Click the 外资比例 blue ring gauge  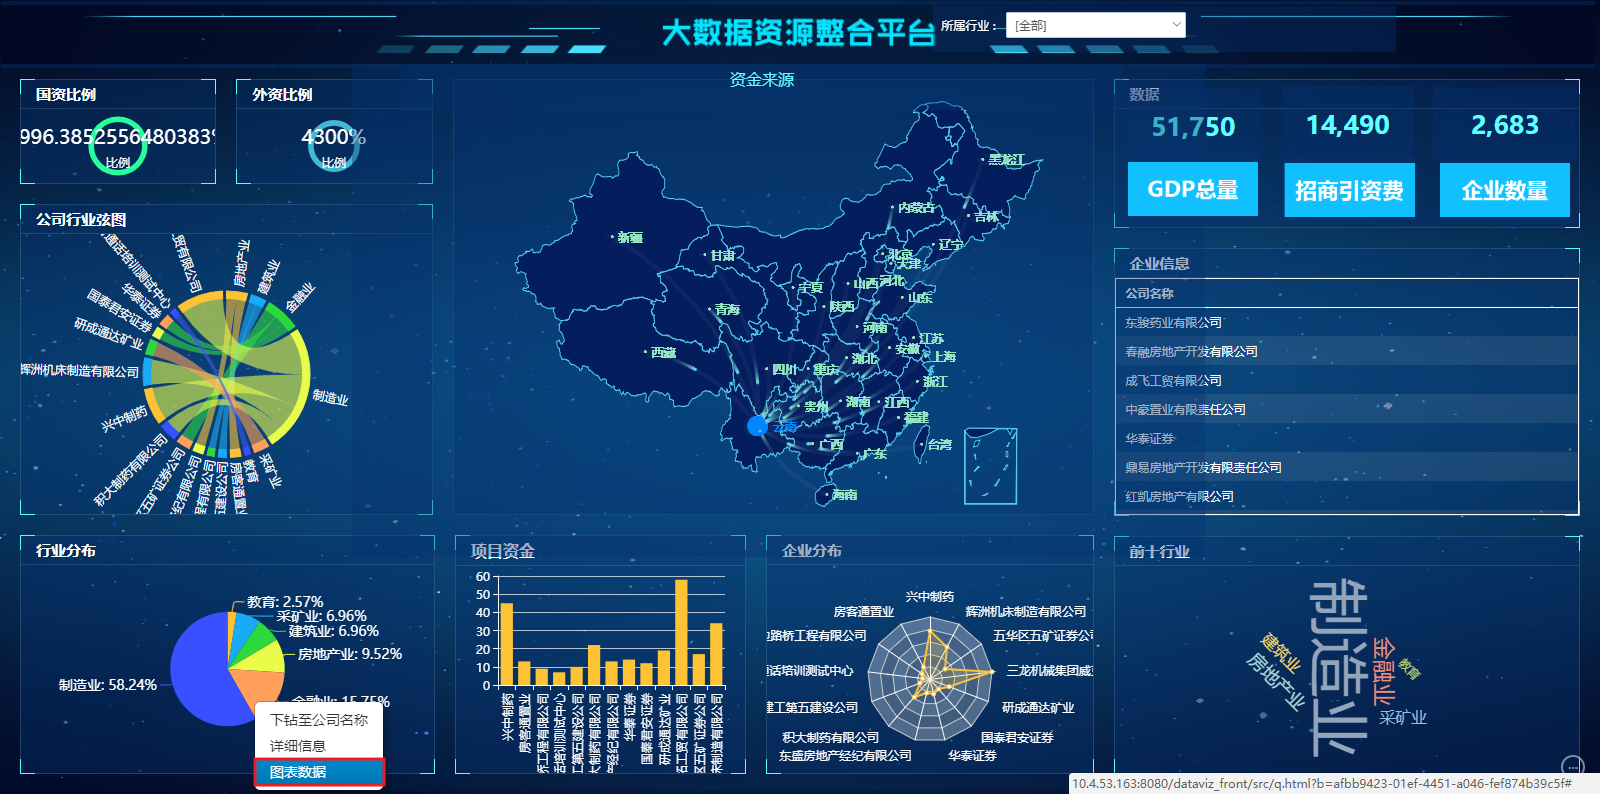click(x=334, y=146)
